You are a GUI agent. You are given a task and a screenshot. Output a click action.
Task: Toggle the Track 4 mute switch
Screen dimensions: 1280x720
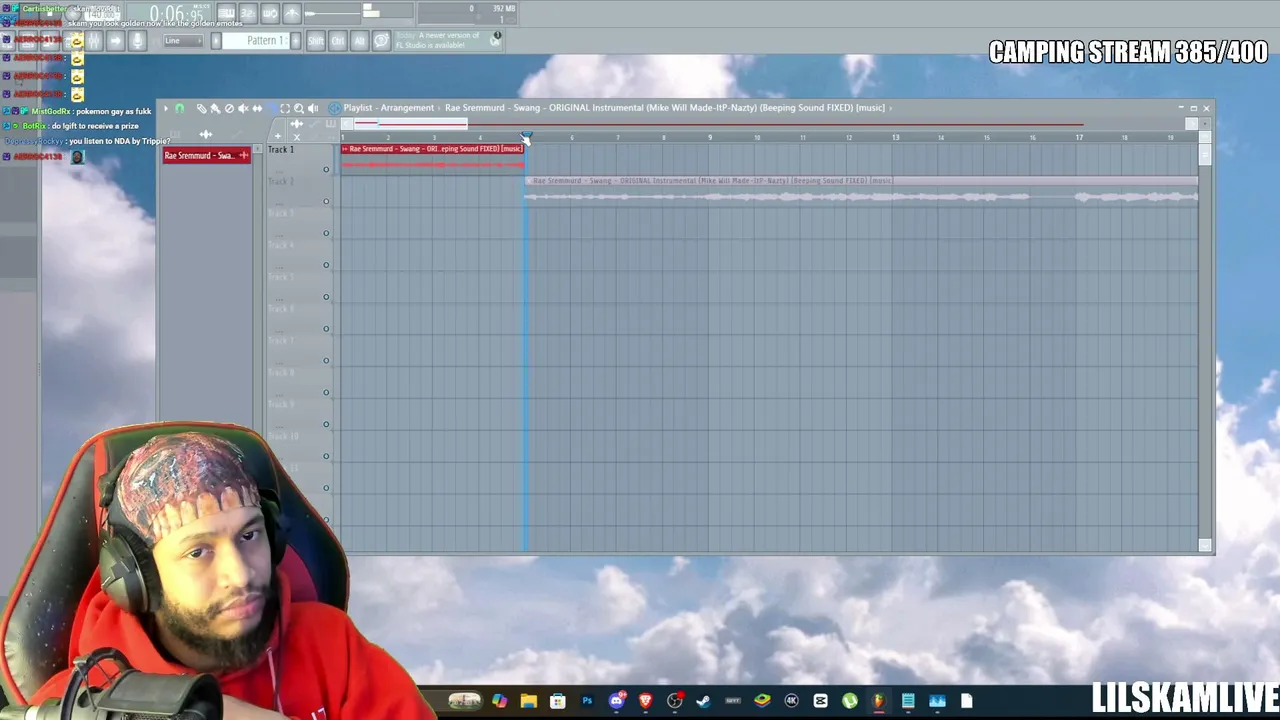[326, 265]
